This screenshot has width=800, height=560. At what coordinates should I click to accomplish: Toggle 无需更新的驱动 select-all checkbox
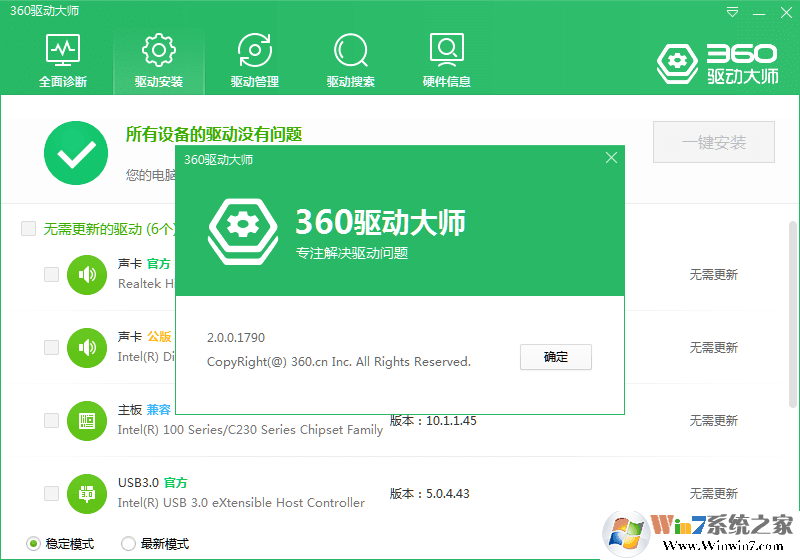click(x=29, y=229)
